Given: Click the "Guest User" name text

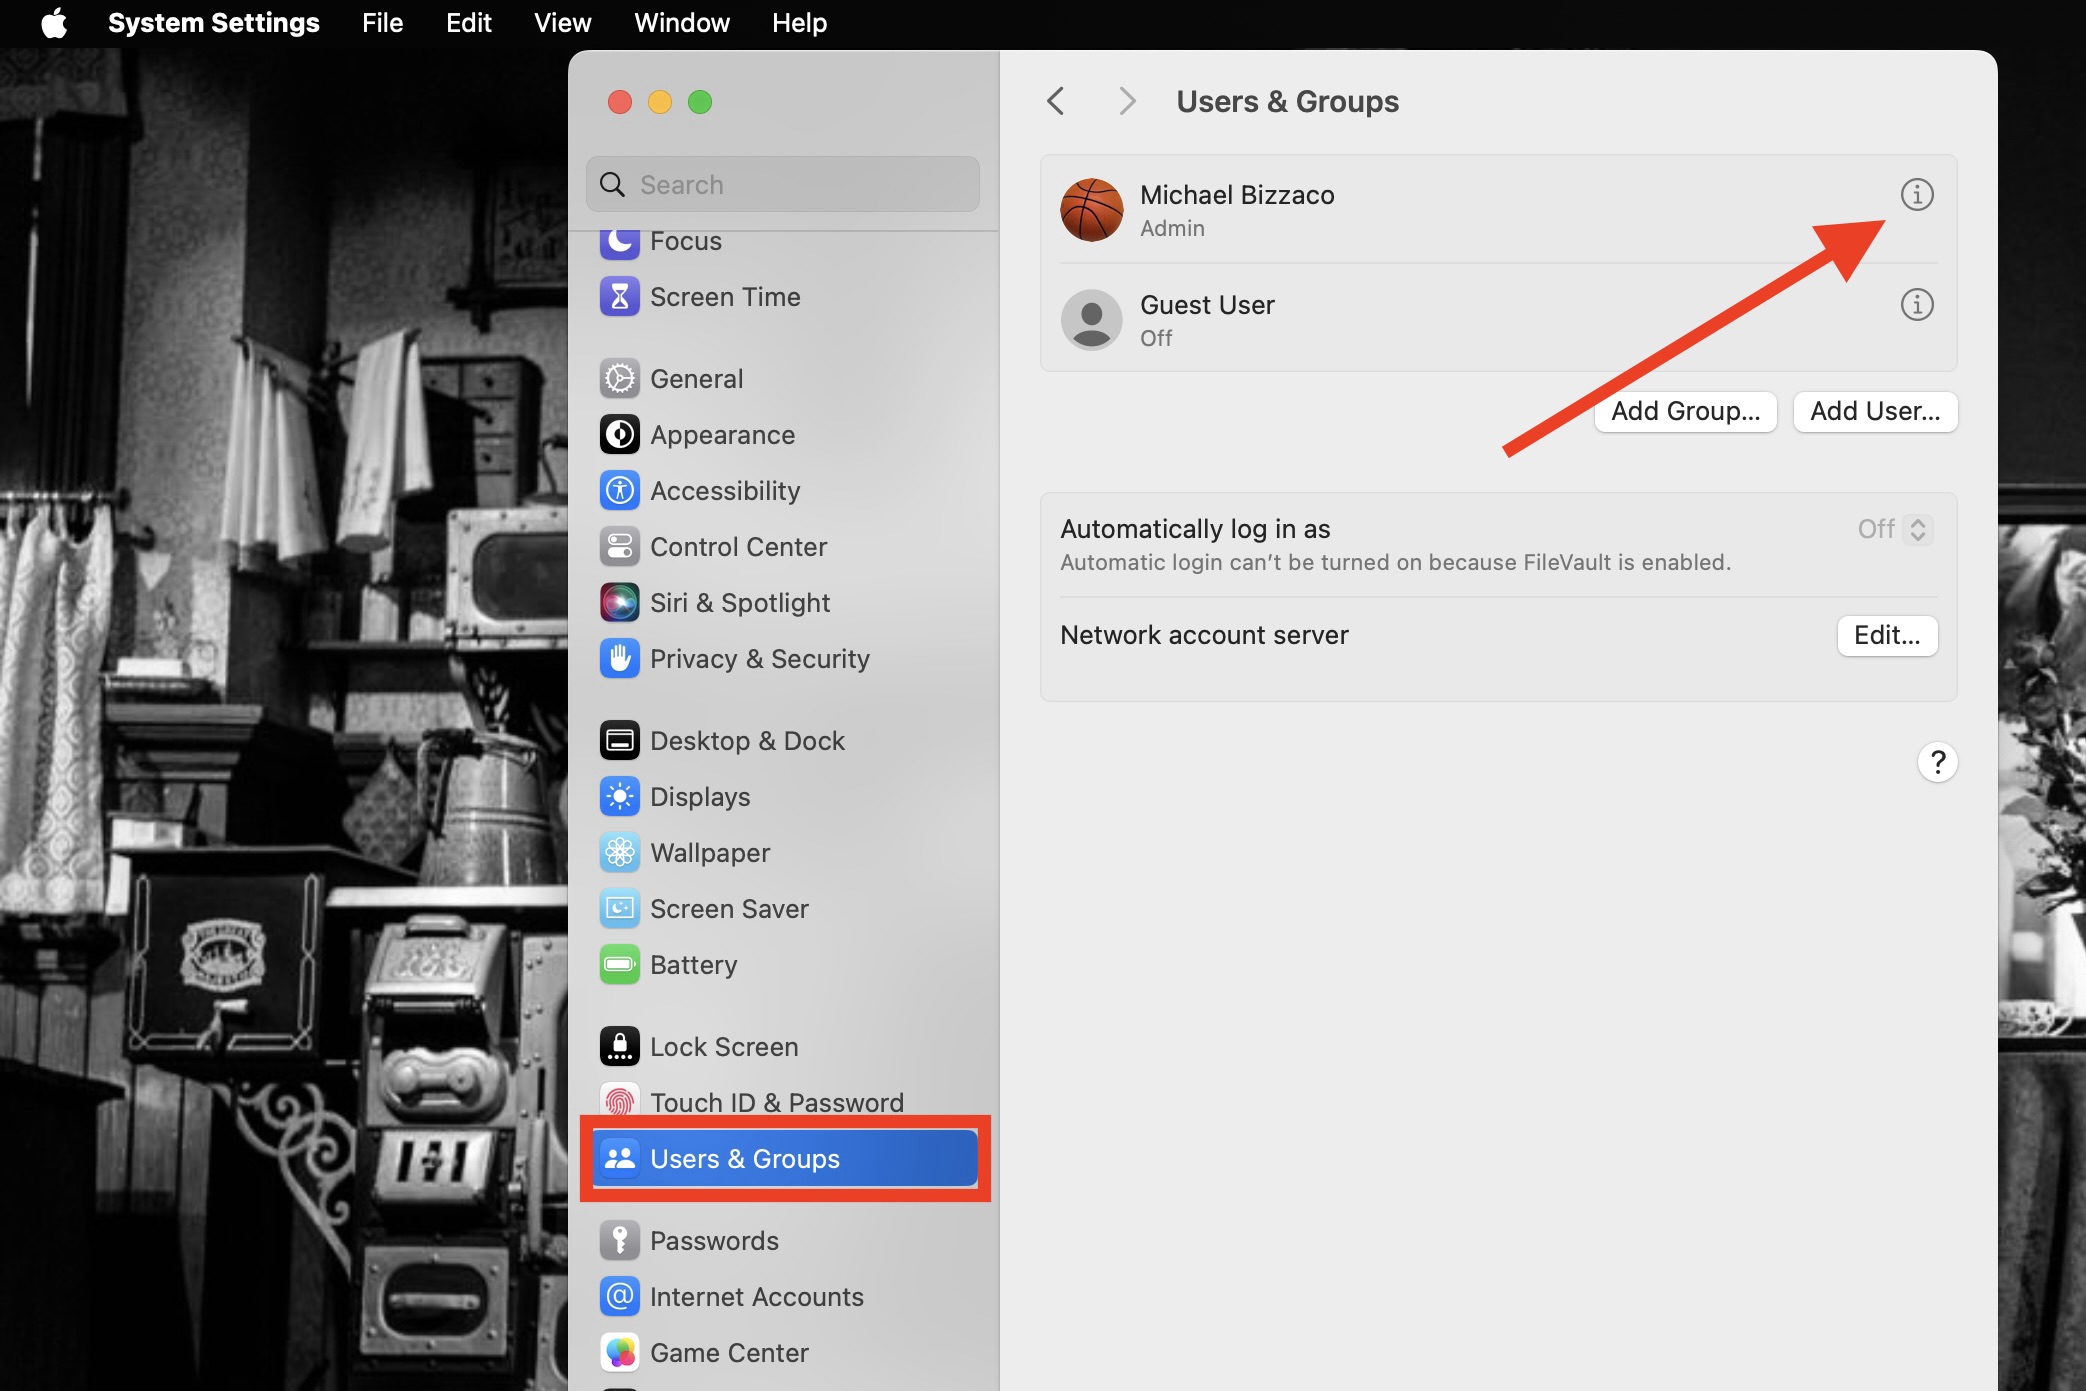Looking at the screenshot, I should 1207,305.
